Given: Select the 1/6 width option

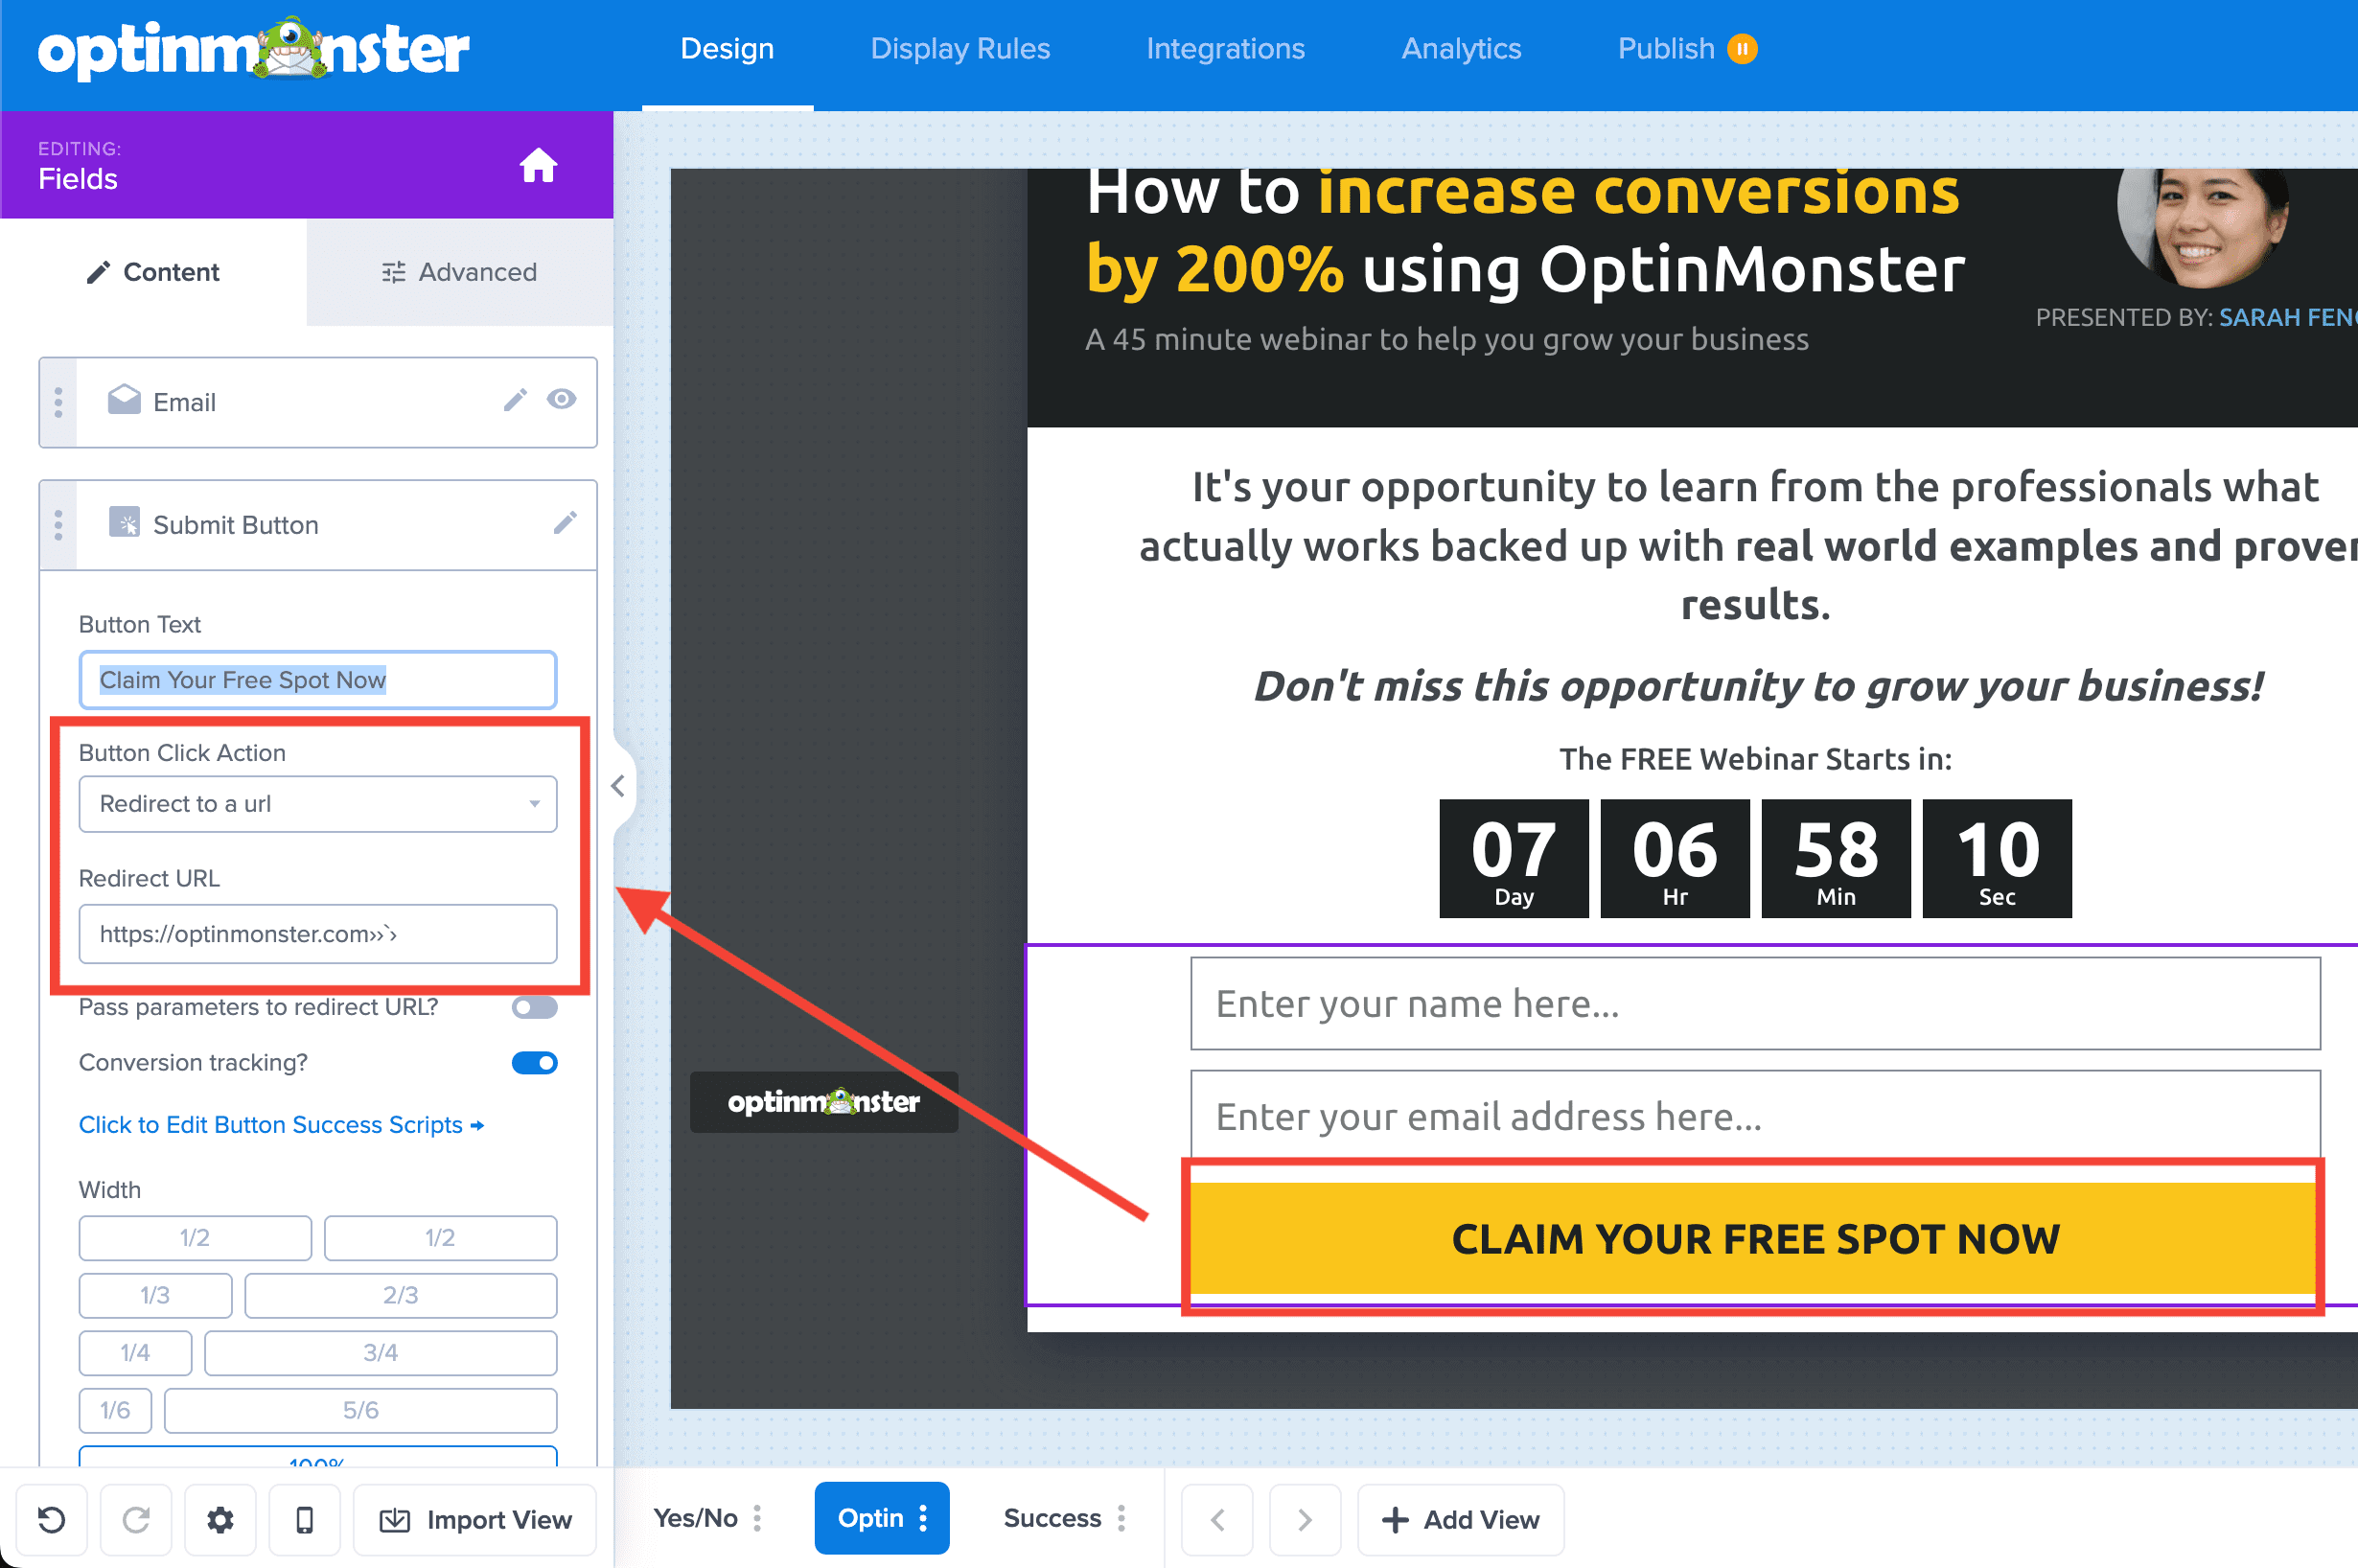Looking at the screenshot, I should (x=115, y=1411).
